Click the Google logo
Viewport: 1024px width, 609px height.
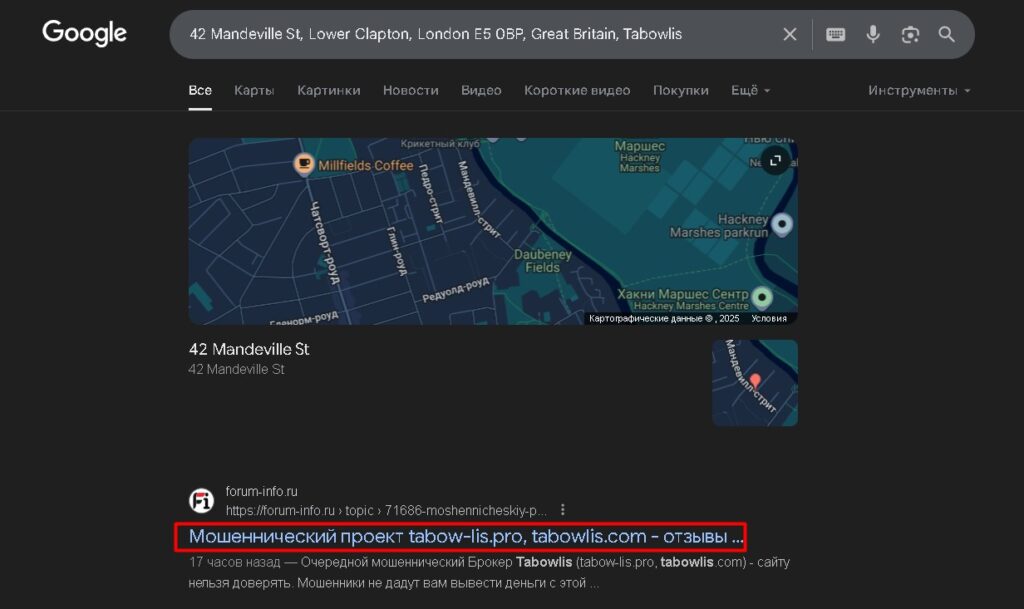[84, 33]
